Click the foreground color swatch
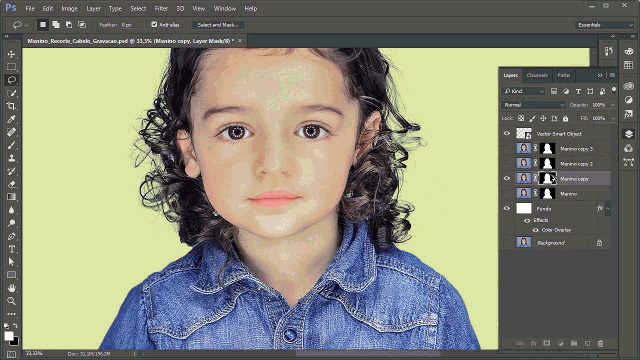 [x=9, y=336]
